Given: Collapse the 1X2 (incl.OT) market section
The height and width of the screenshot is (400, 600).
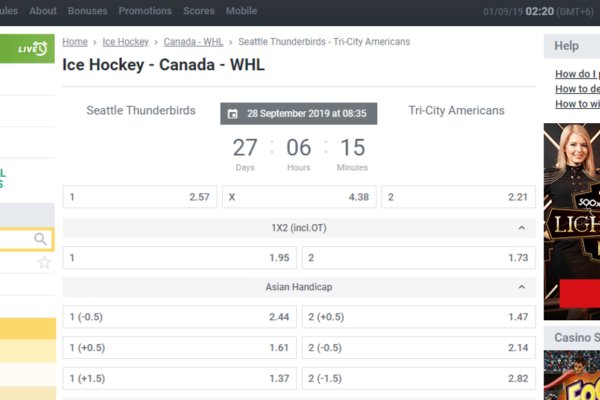Looking at the screenshot, I should 521,229.
